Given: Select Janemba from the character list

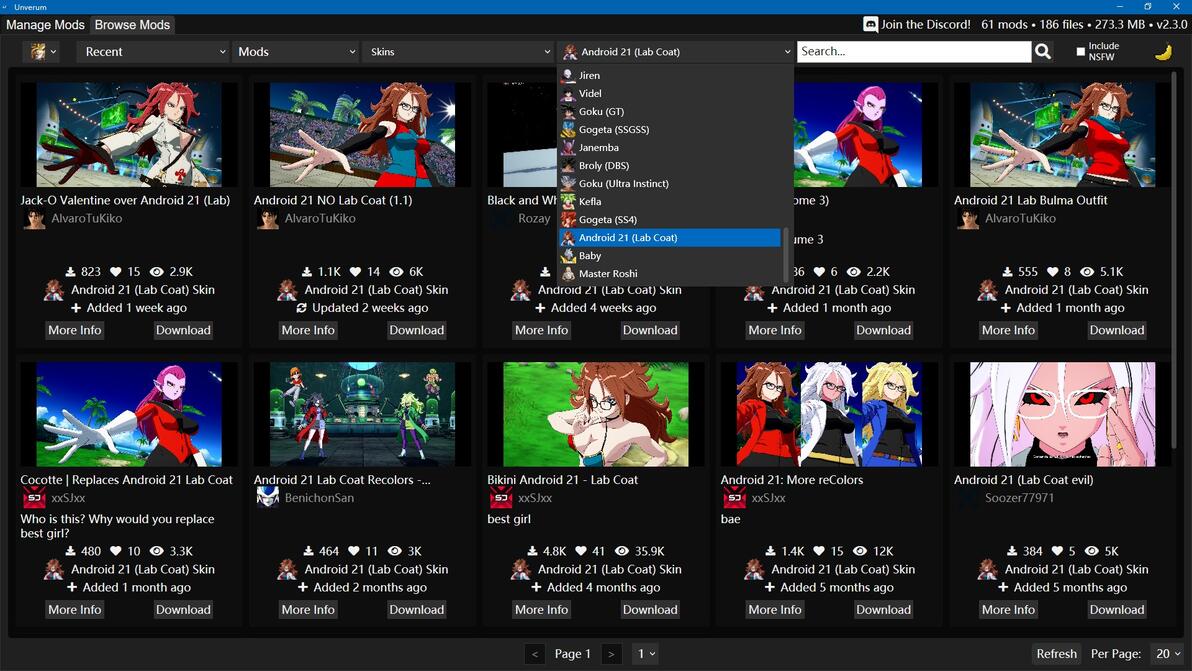Looking at the screenshot, I should 670,147.
